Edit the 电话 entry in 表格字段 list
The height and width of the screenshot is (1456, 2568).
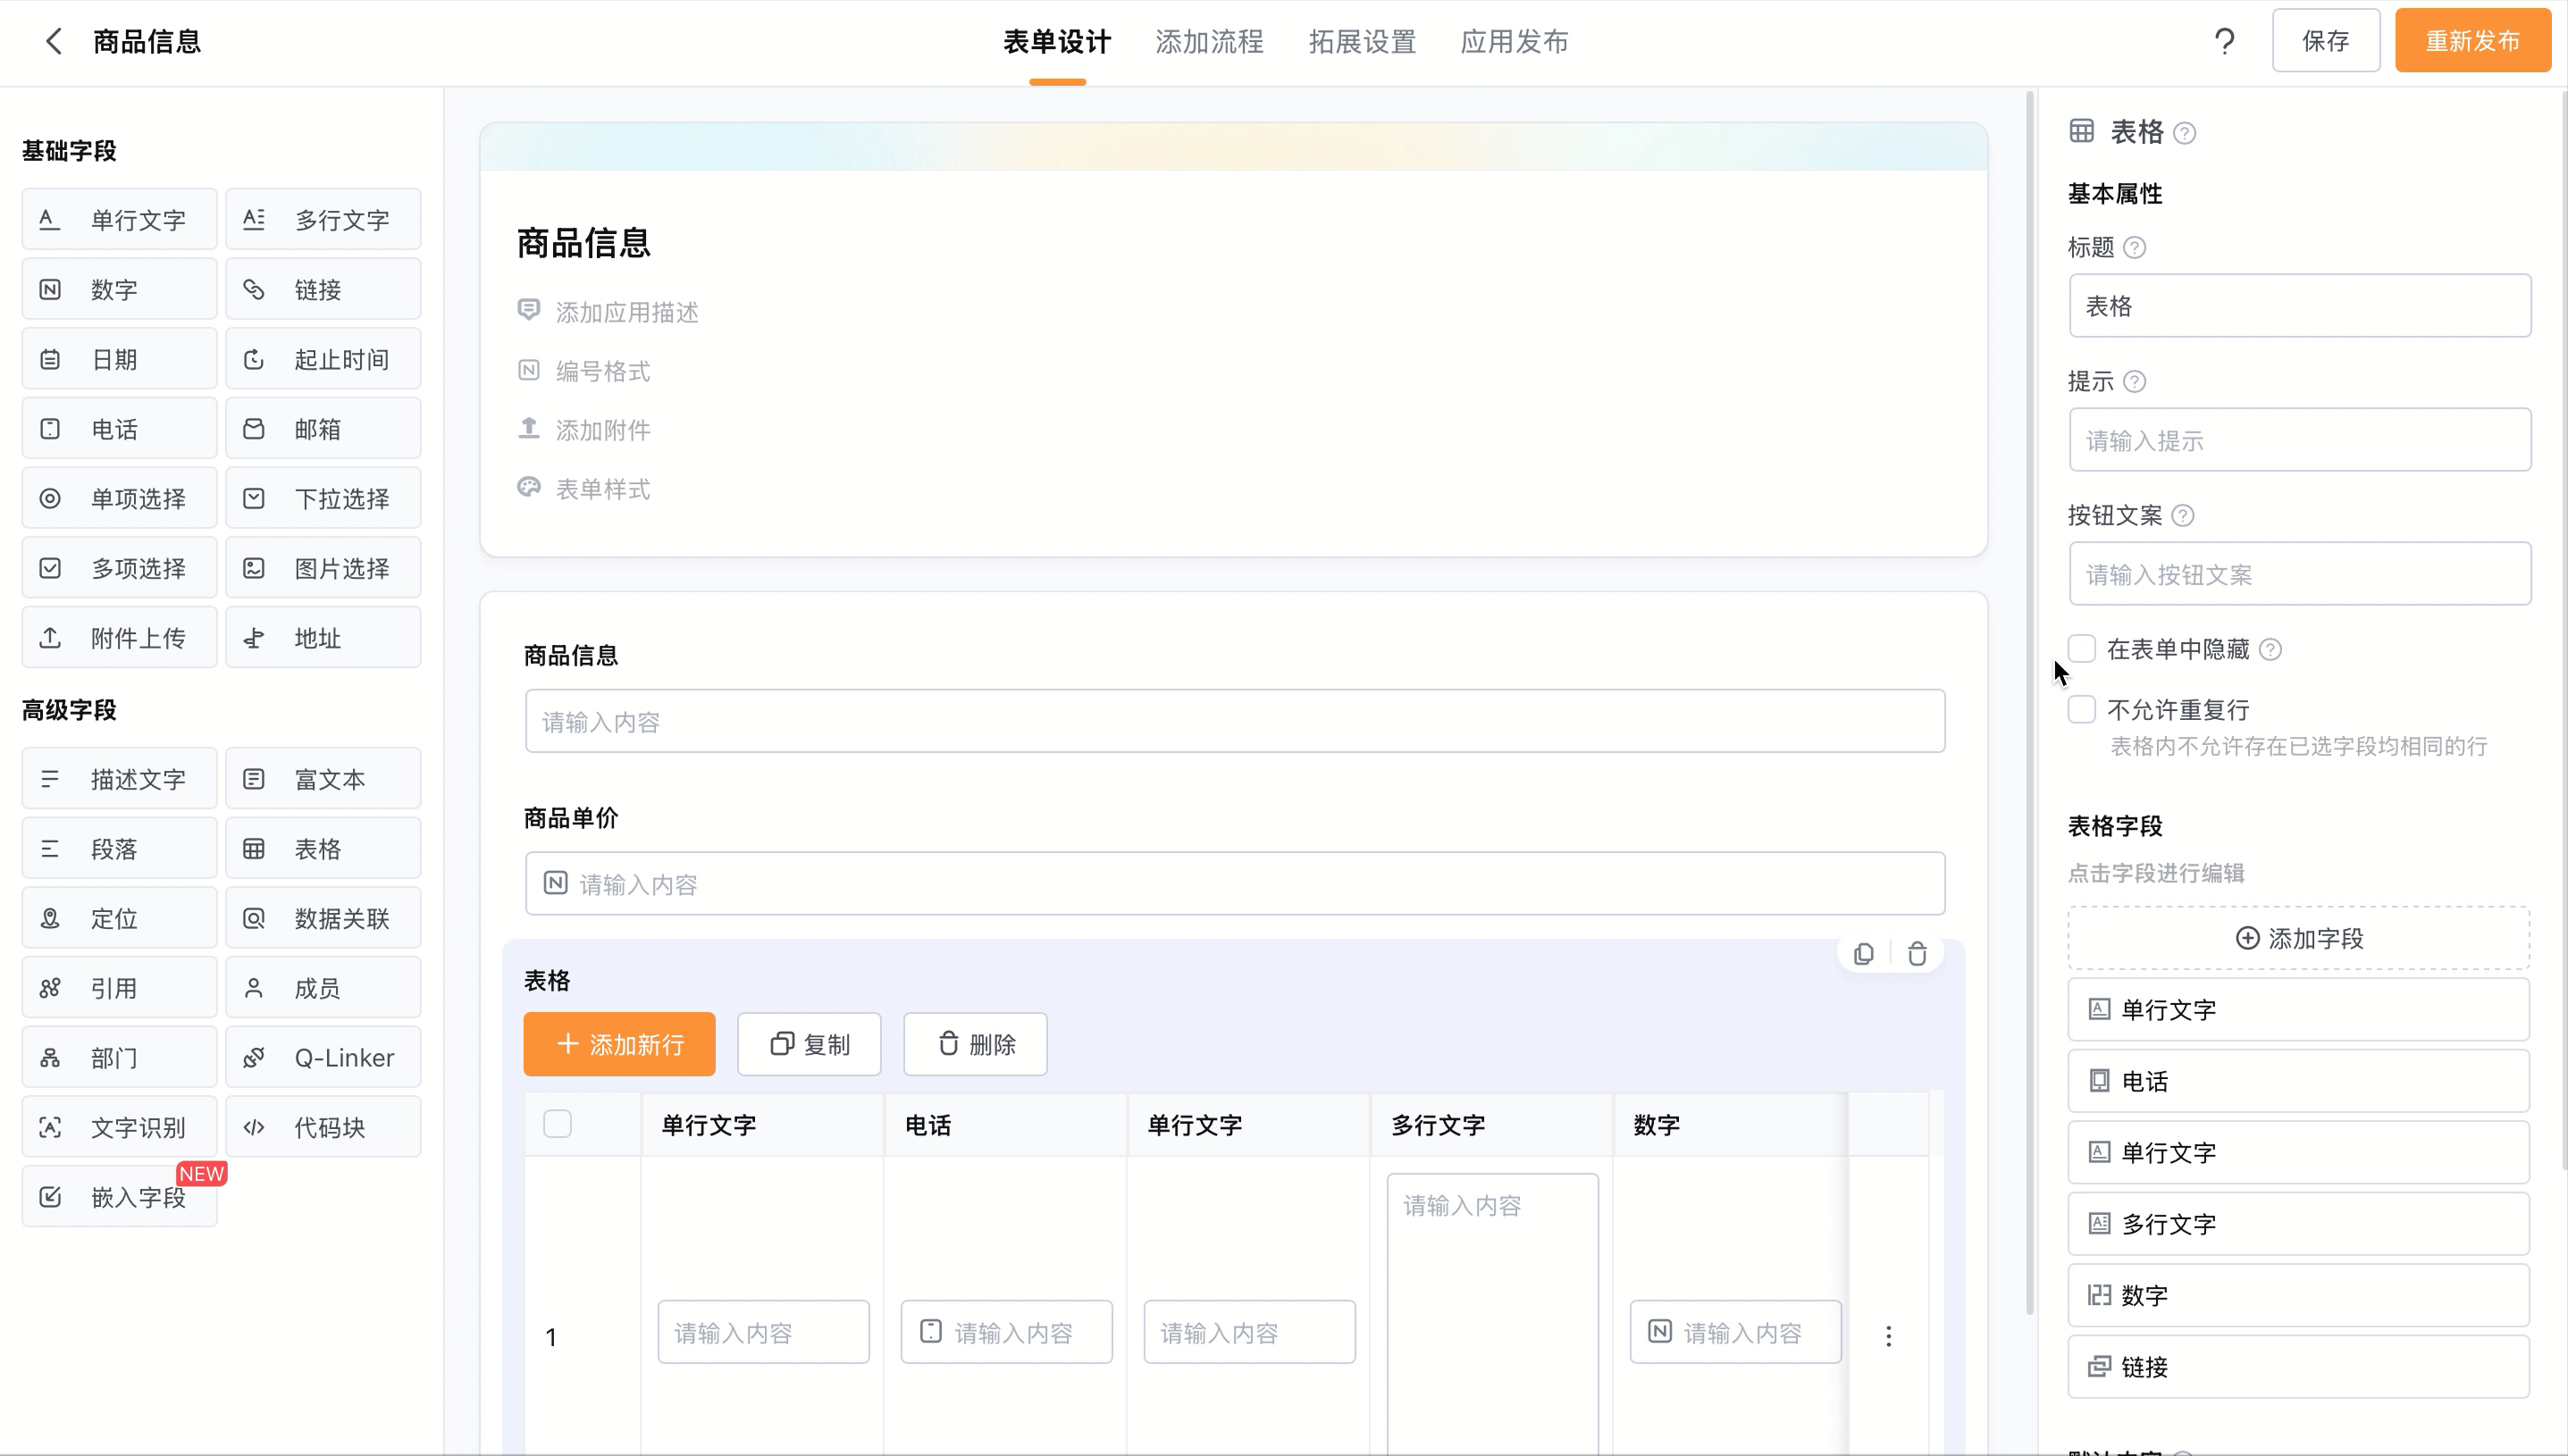2299,1081
